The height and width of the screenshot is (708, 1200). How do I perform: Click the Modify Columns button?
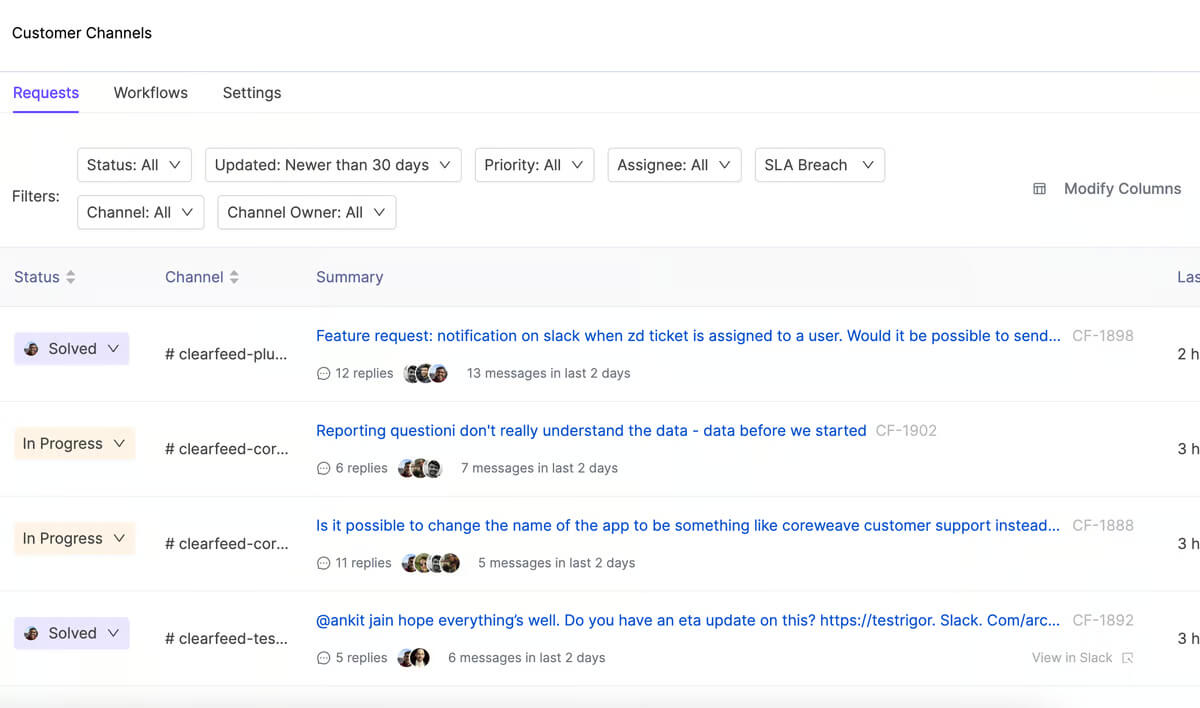click(1107, 189)
